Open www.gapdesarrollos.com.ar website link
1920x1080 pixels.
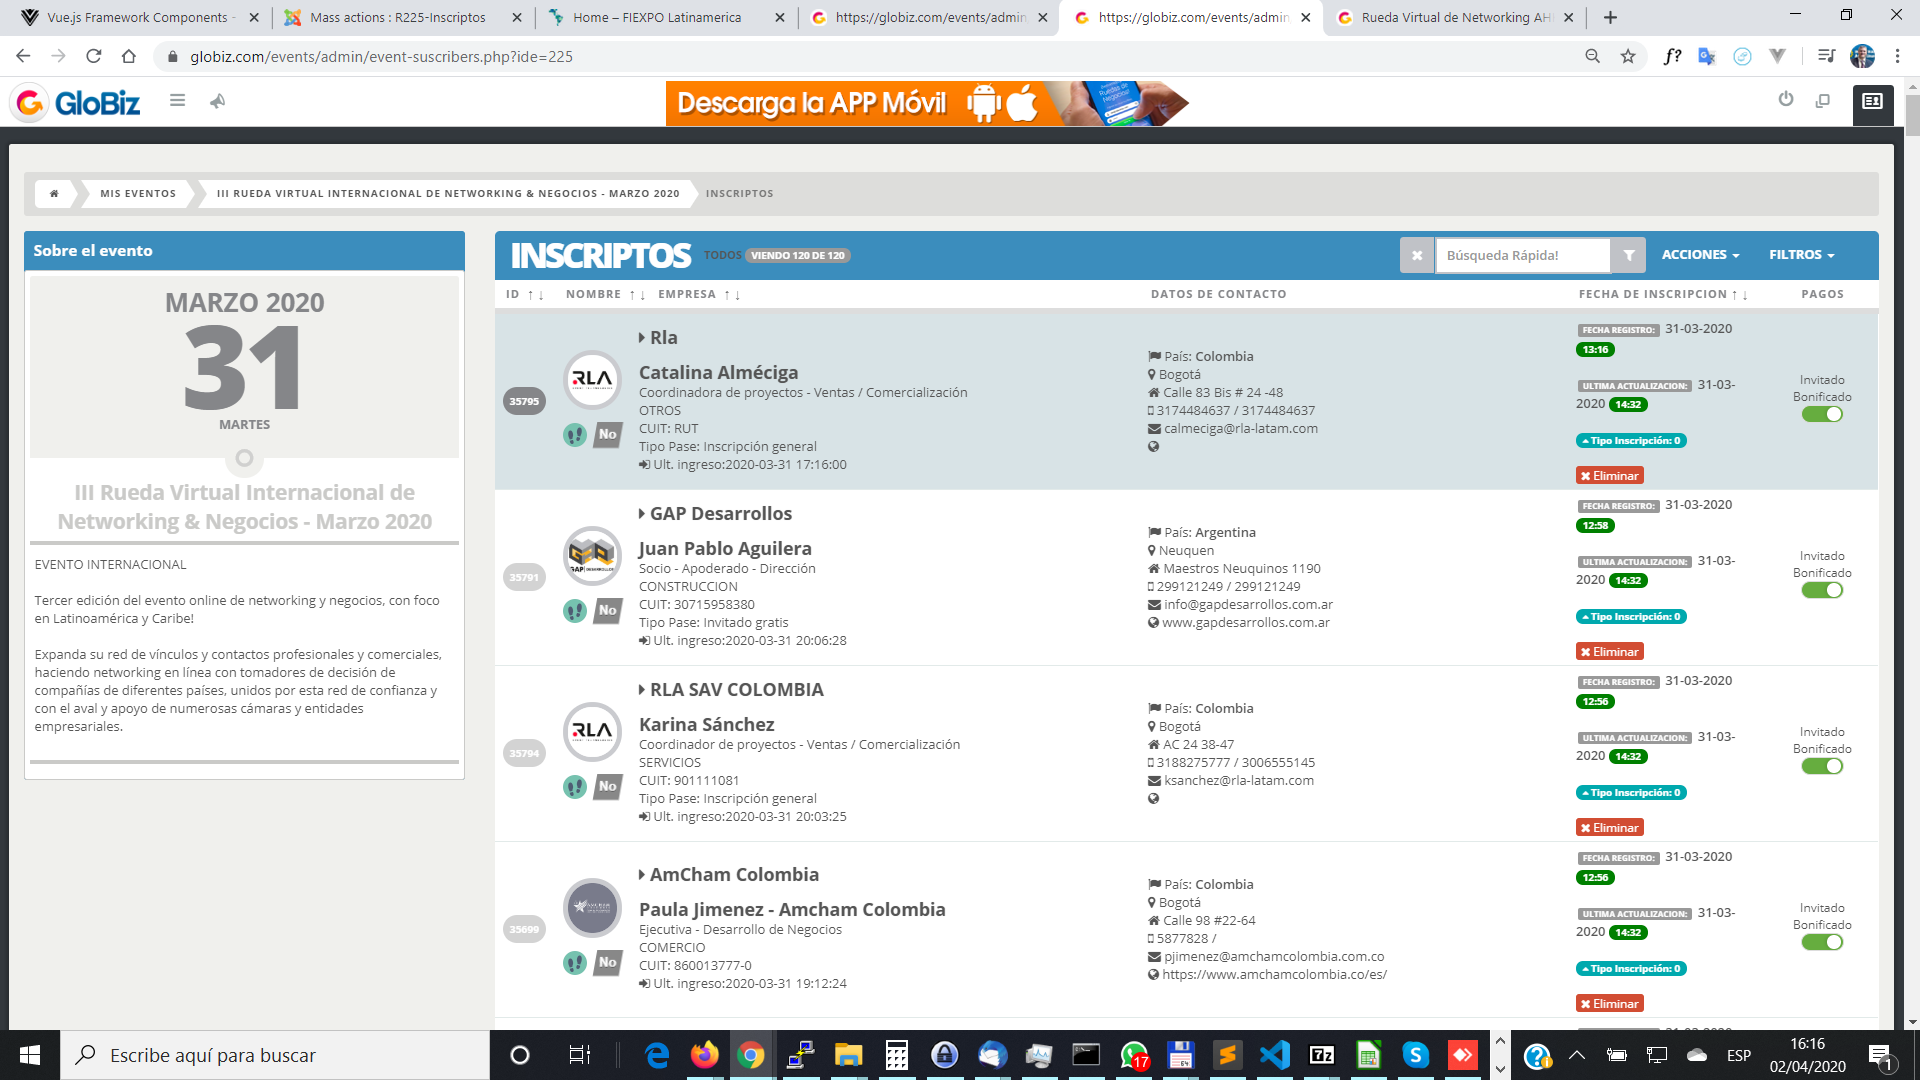[1246, 623]
